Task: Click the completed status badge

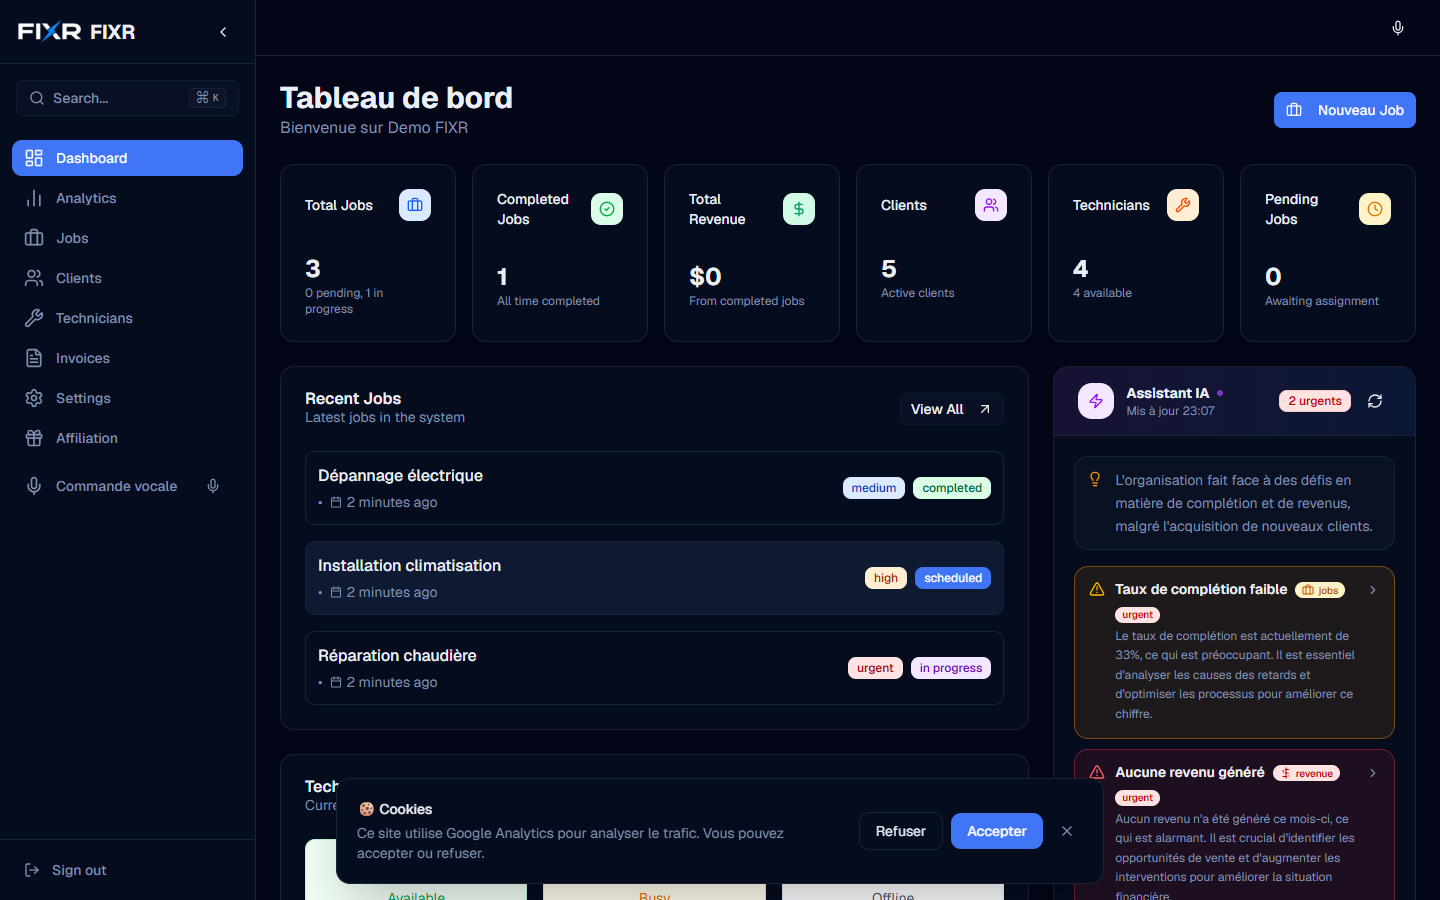Action: [952, 488]
